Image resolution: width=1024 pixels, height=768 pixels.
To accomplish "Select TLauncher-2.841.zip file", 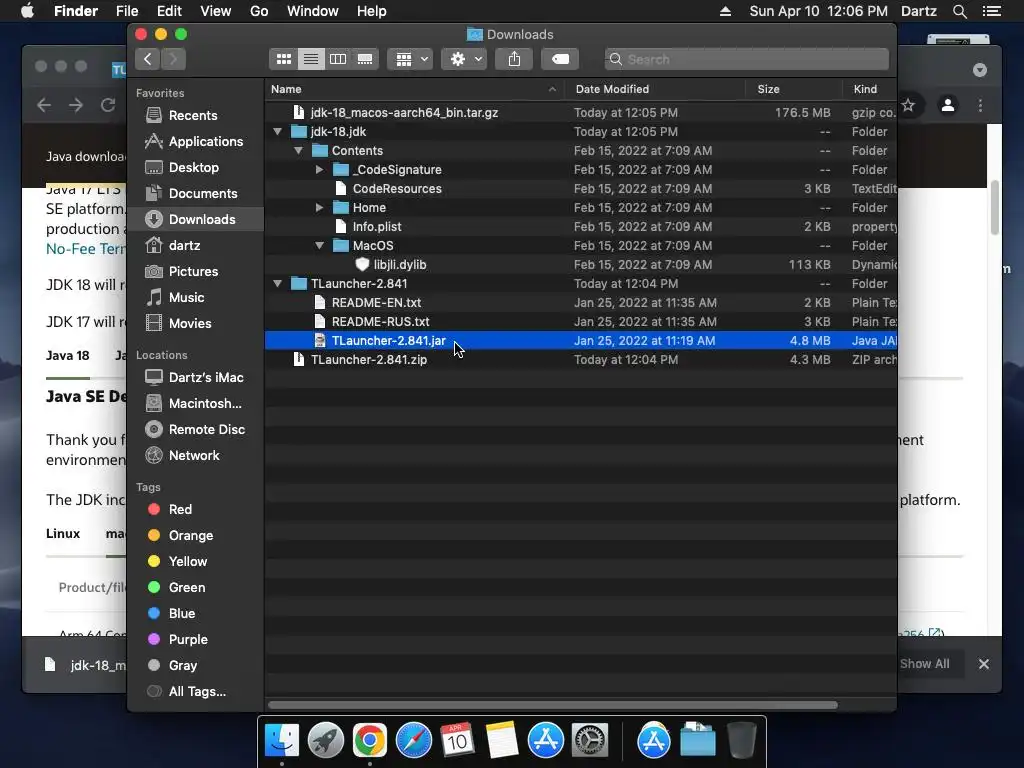I will coord(581,360).
